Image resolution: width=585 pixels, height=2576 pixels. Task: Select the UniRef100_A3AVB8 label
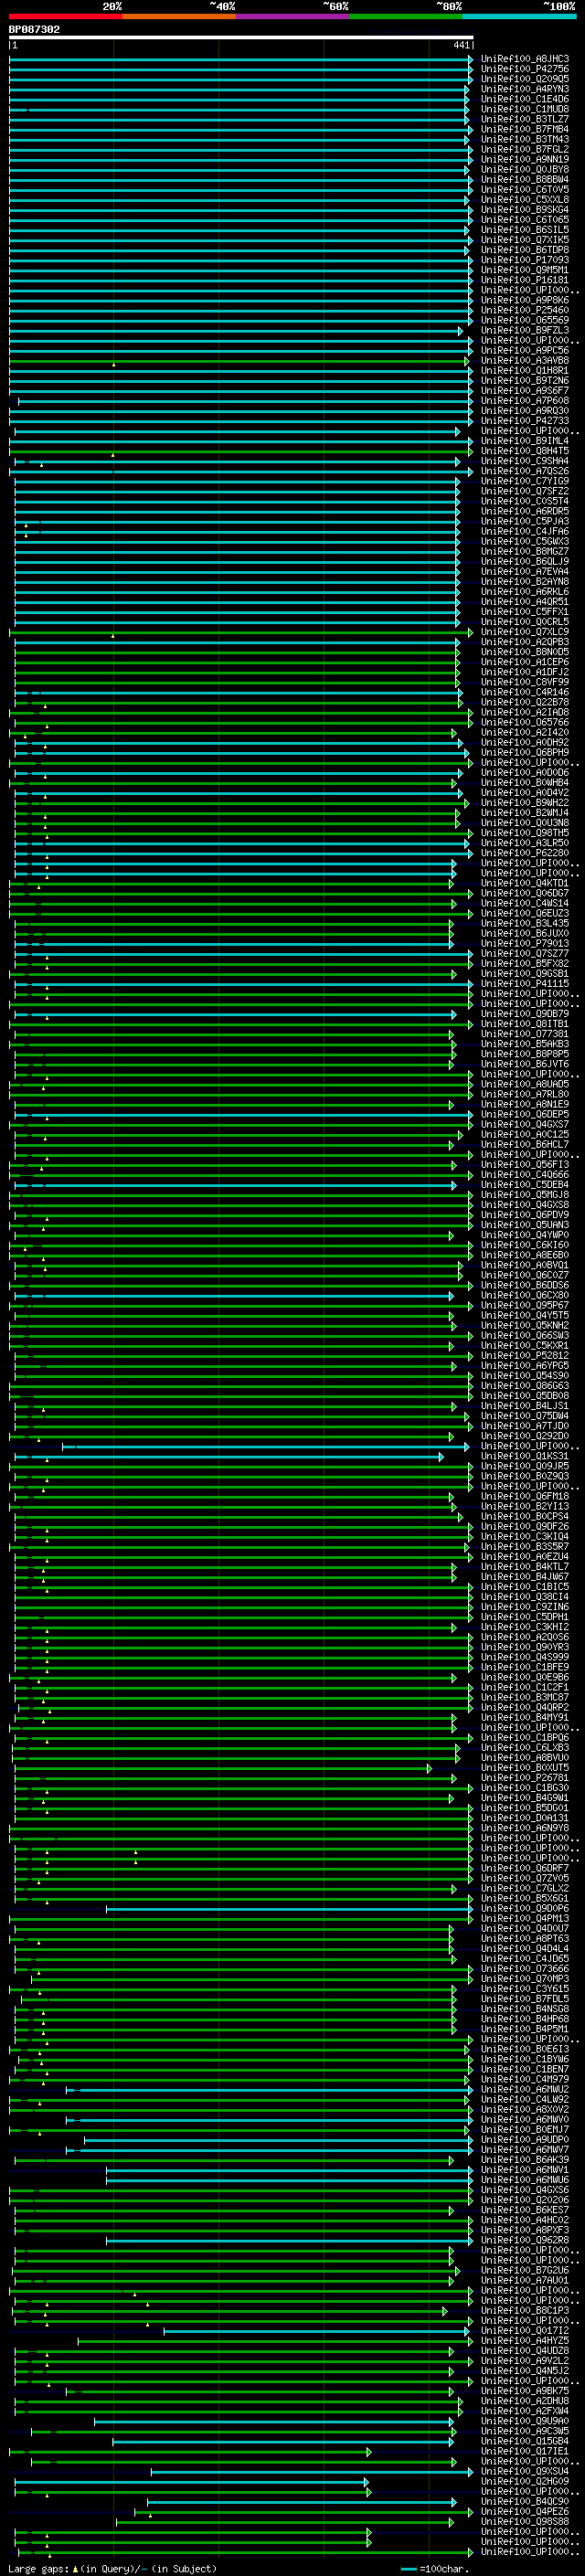pyautogui.click(x=525, y=361)
